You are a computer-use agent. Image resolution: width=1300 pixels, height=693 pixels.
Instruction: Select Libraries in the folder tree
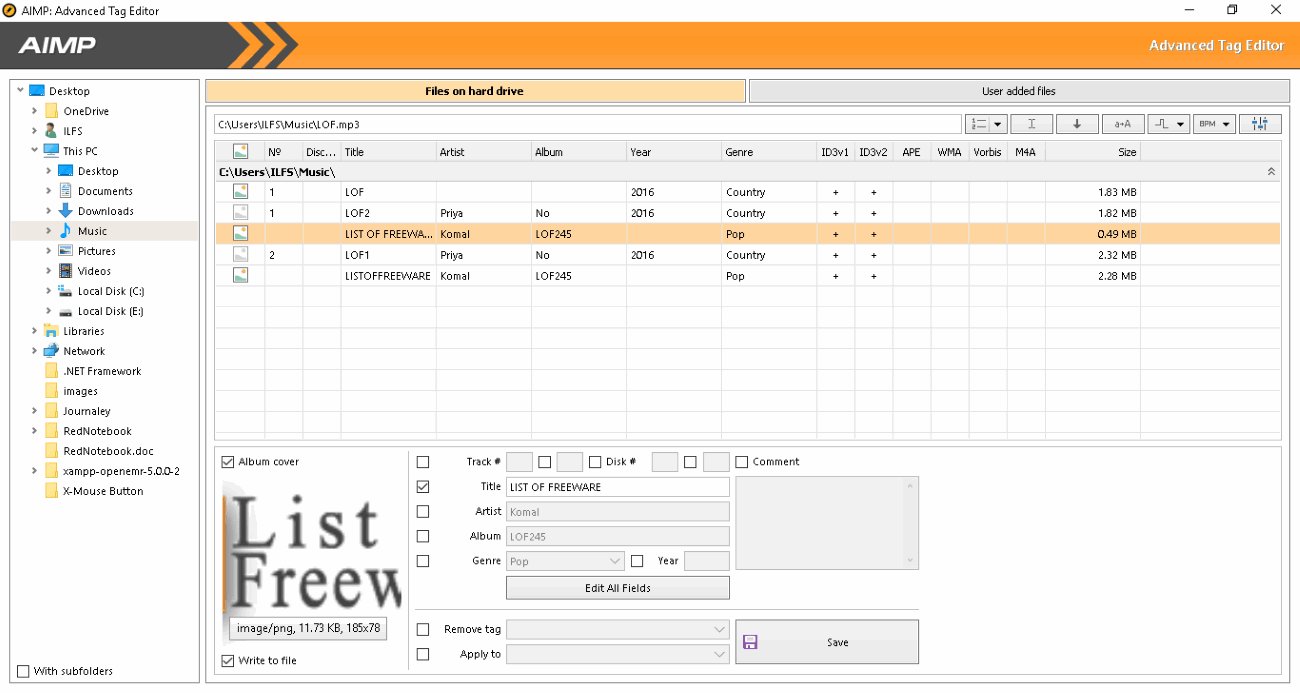point(84,331)
